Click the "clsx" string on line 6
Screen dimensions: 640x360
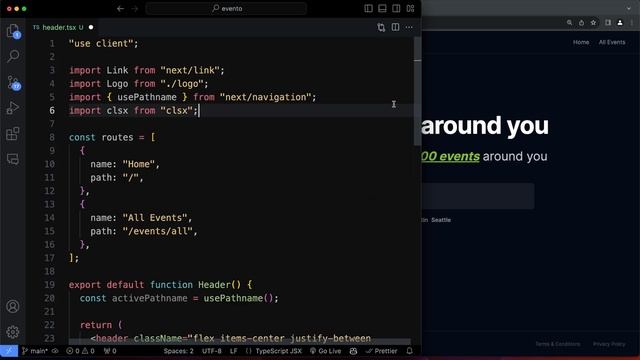[176, 111]
